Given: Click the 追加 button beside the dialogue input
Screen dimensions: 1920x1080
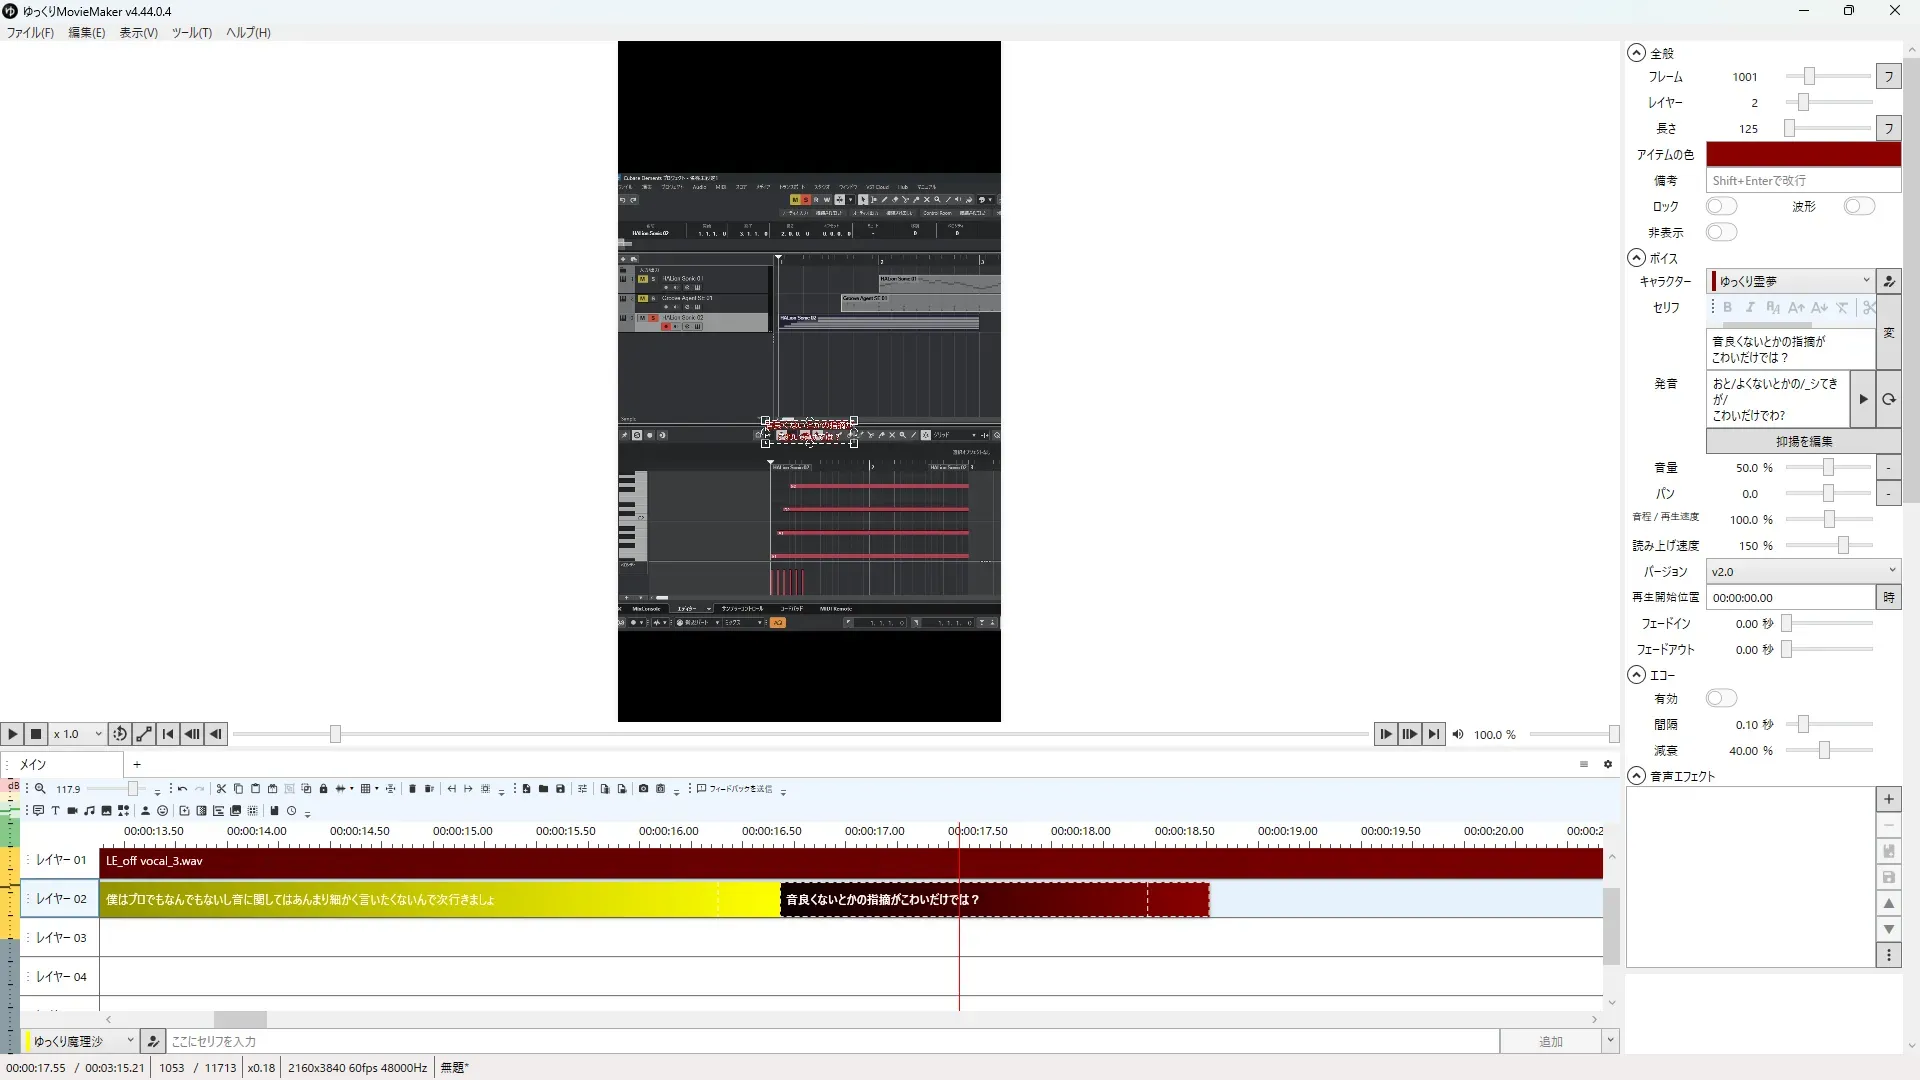Looking at the screenshot, I should click(1550, 1041).
